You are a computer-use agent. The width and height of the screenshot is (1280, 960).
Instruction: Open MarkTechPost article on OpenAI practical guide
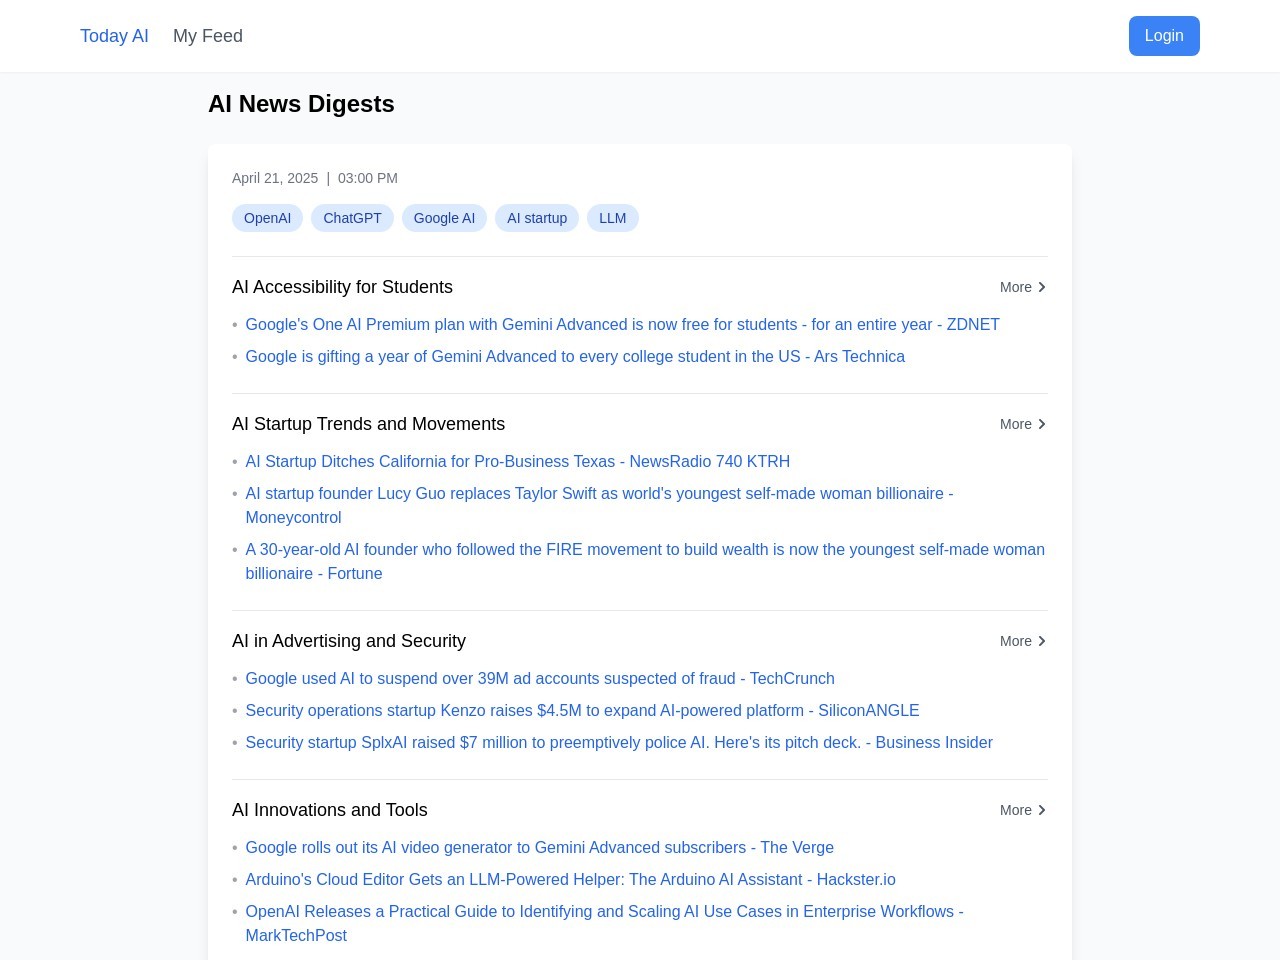[x=604, y=923]
